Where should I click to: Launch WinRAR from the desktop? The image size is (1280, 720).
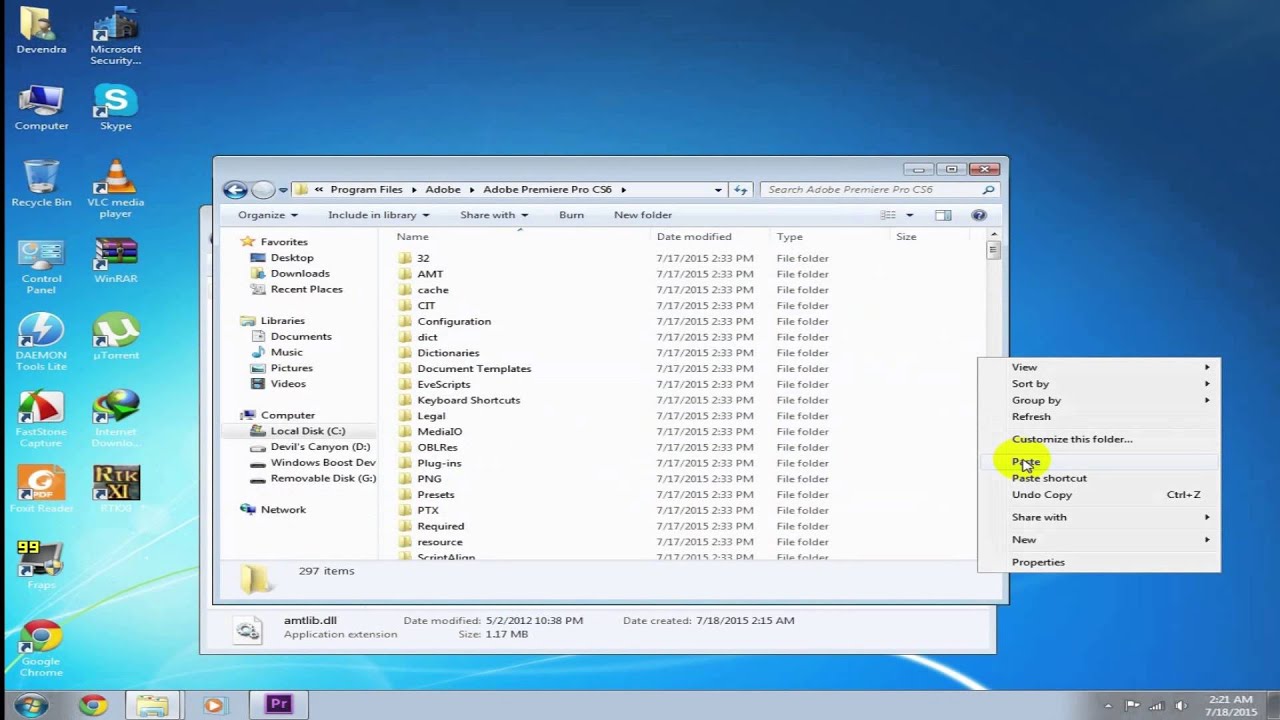point(115,260)
